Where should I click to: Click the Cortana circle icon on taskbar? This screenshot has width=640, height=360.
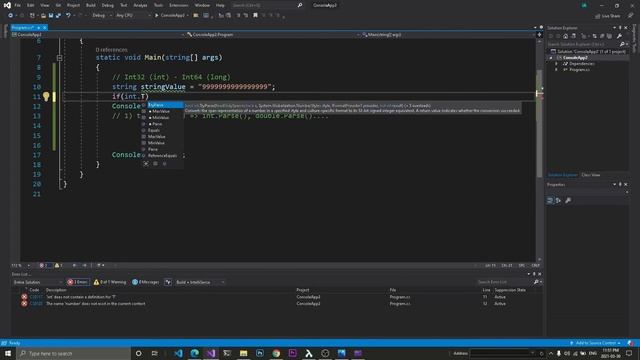tap(138, 353)
